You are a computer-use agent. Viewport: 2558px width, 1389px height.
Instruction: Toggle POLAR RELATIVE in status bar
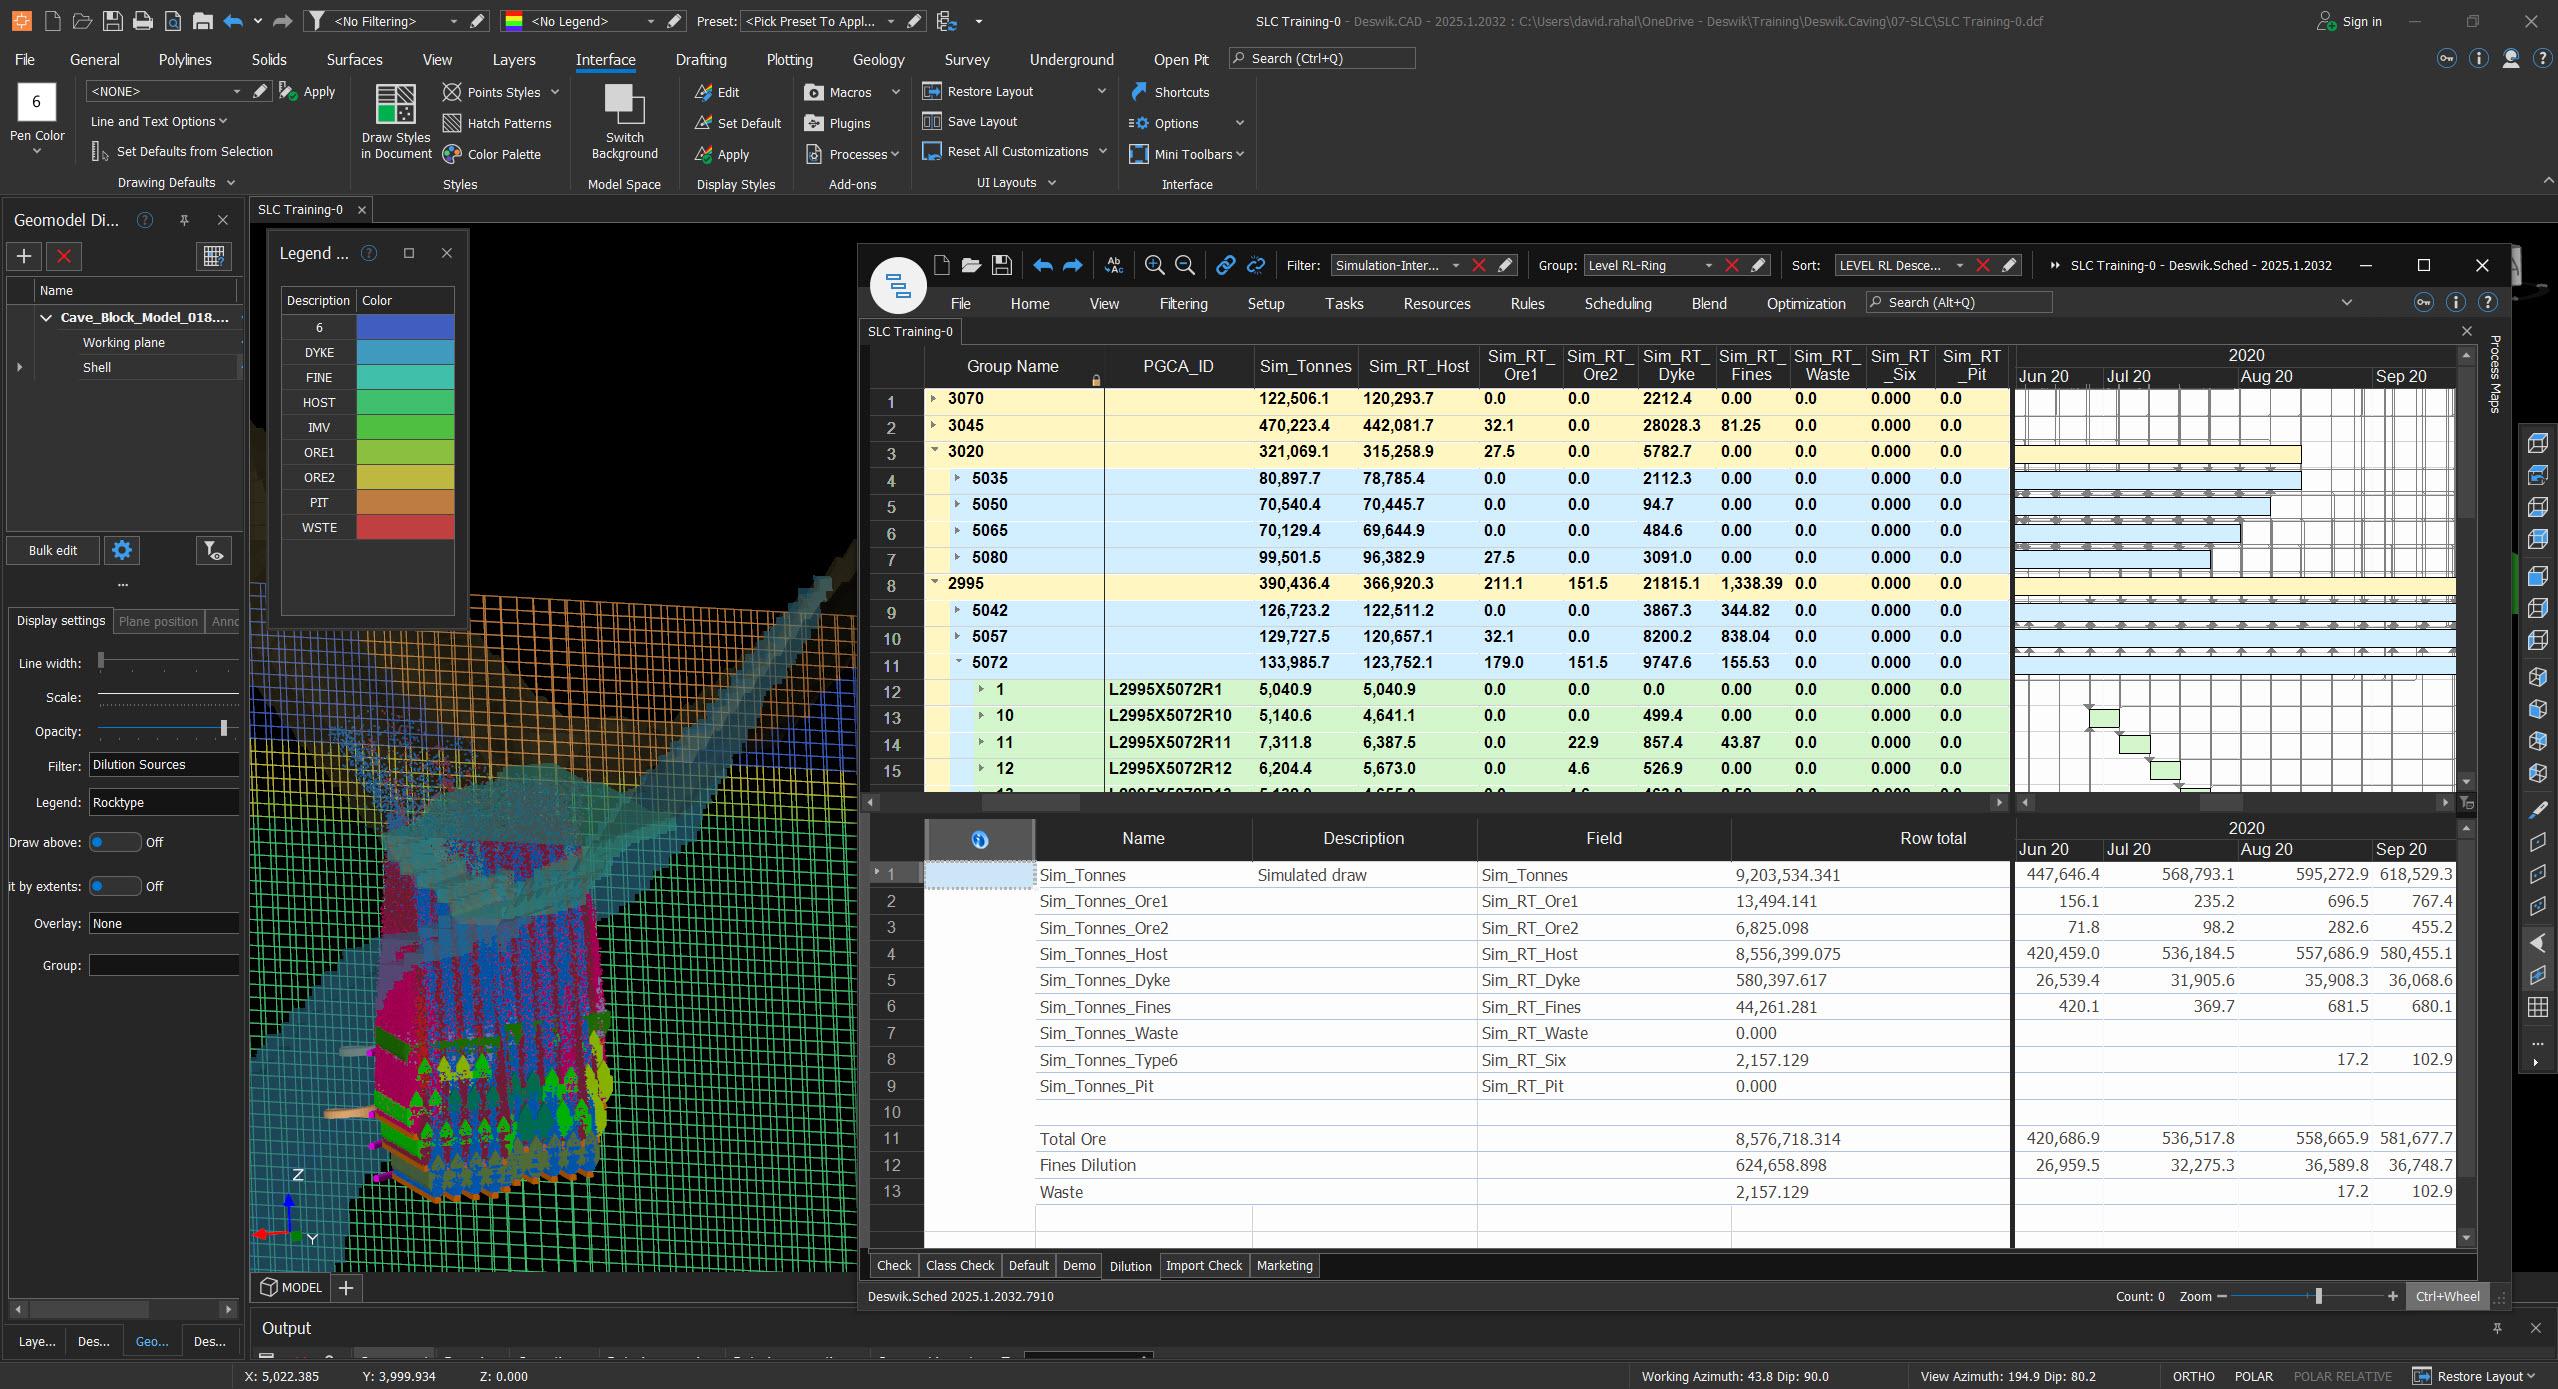[2342, 1376]
